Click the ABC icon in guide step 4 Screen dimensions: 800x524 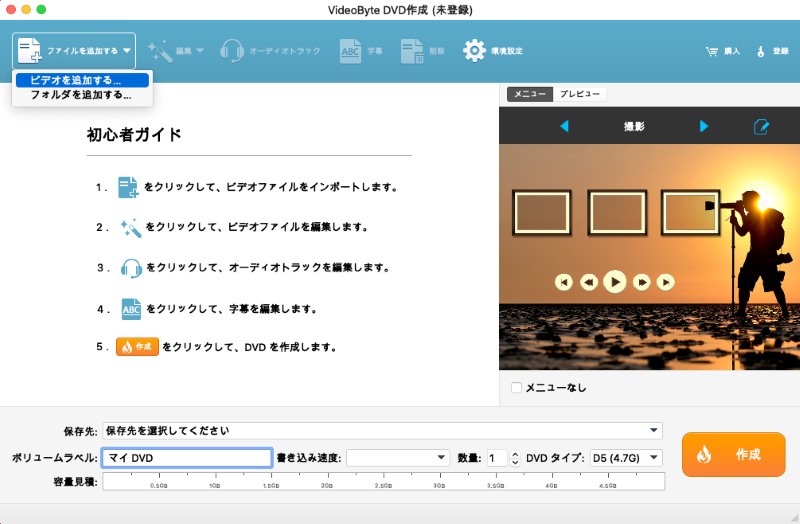click(x=131, y=309)
